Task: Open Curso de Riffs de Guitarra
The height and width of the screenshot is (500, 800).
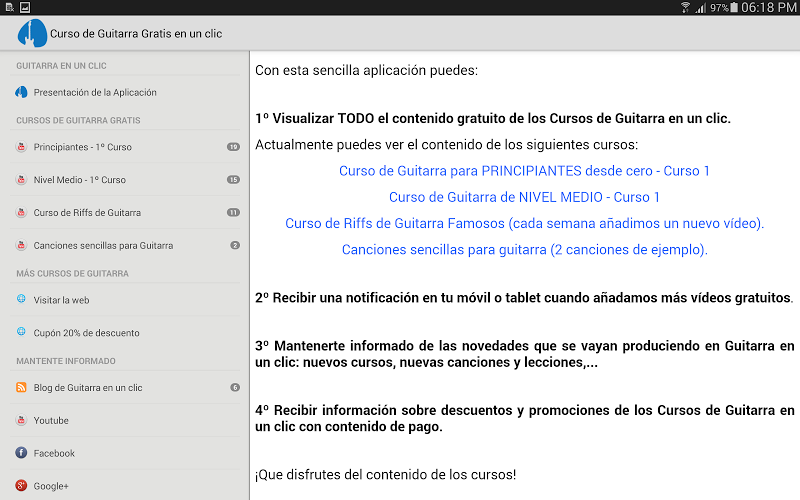Action: [125, 212]
